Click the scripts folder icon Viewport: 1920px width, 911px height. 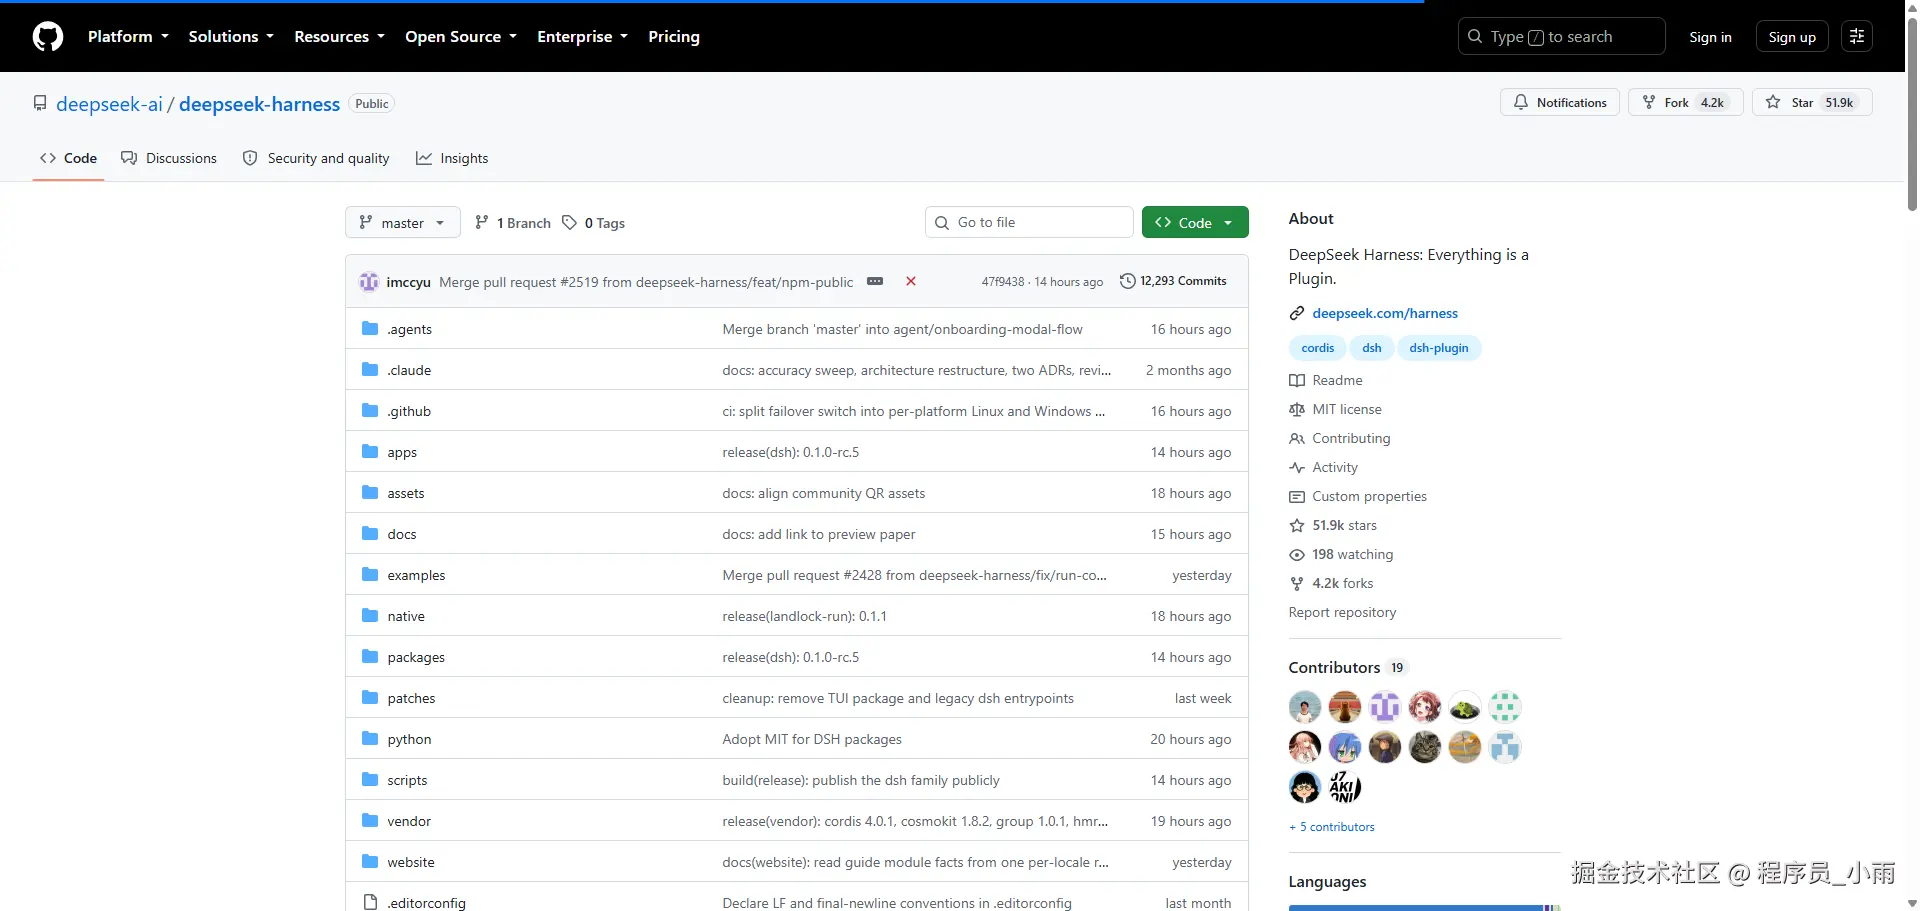click(370, 780)
